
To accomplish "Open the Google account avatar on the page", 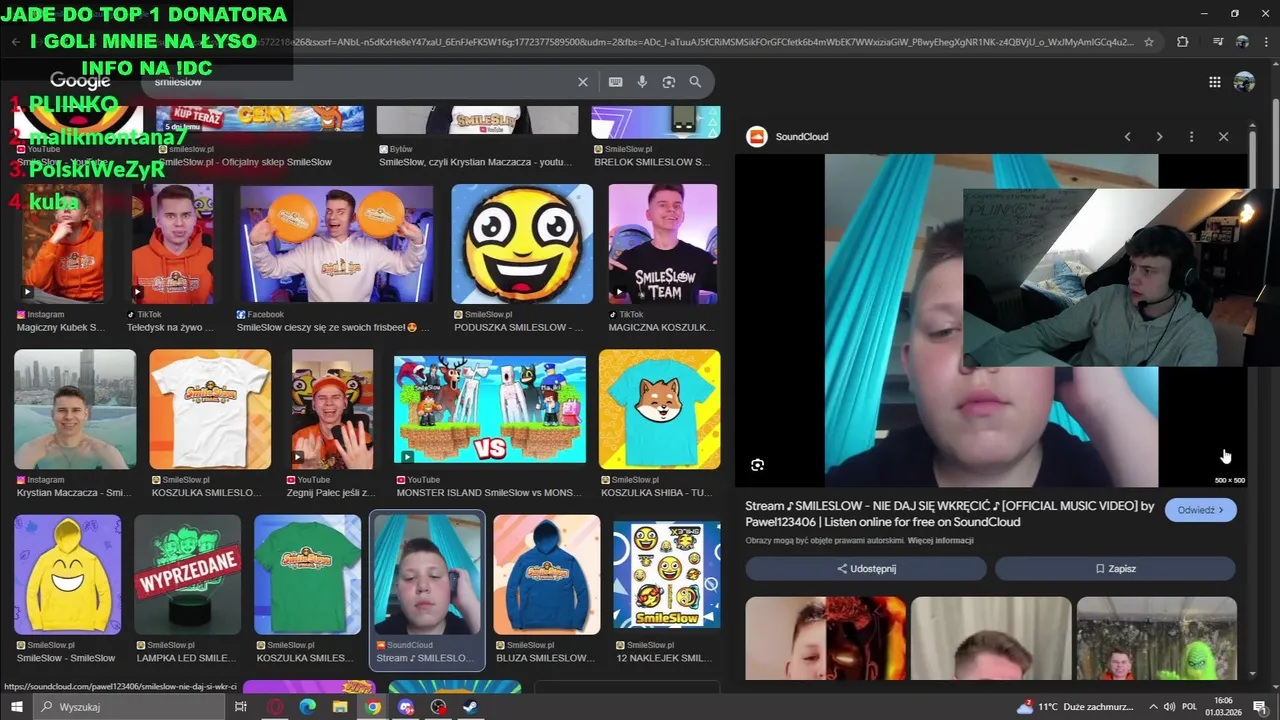I will (x=1244, y=82).
